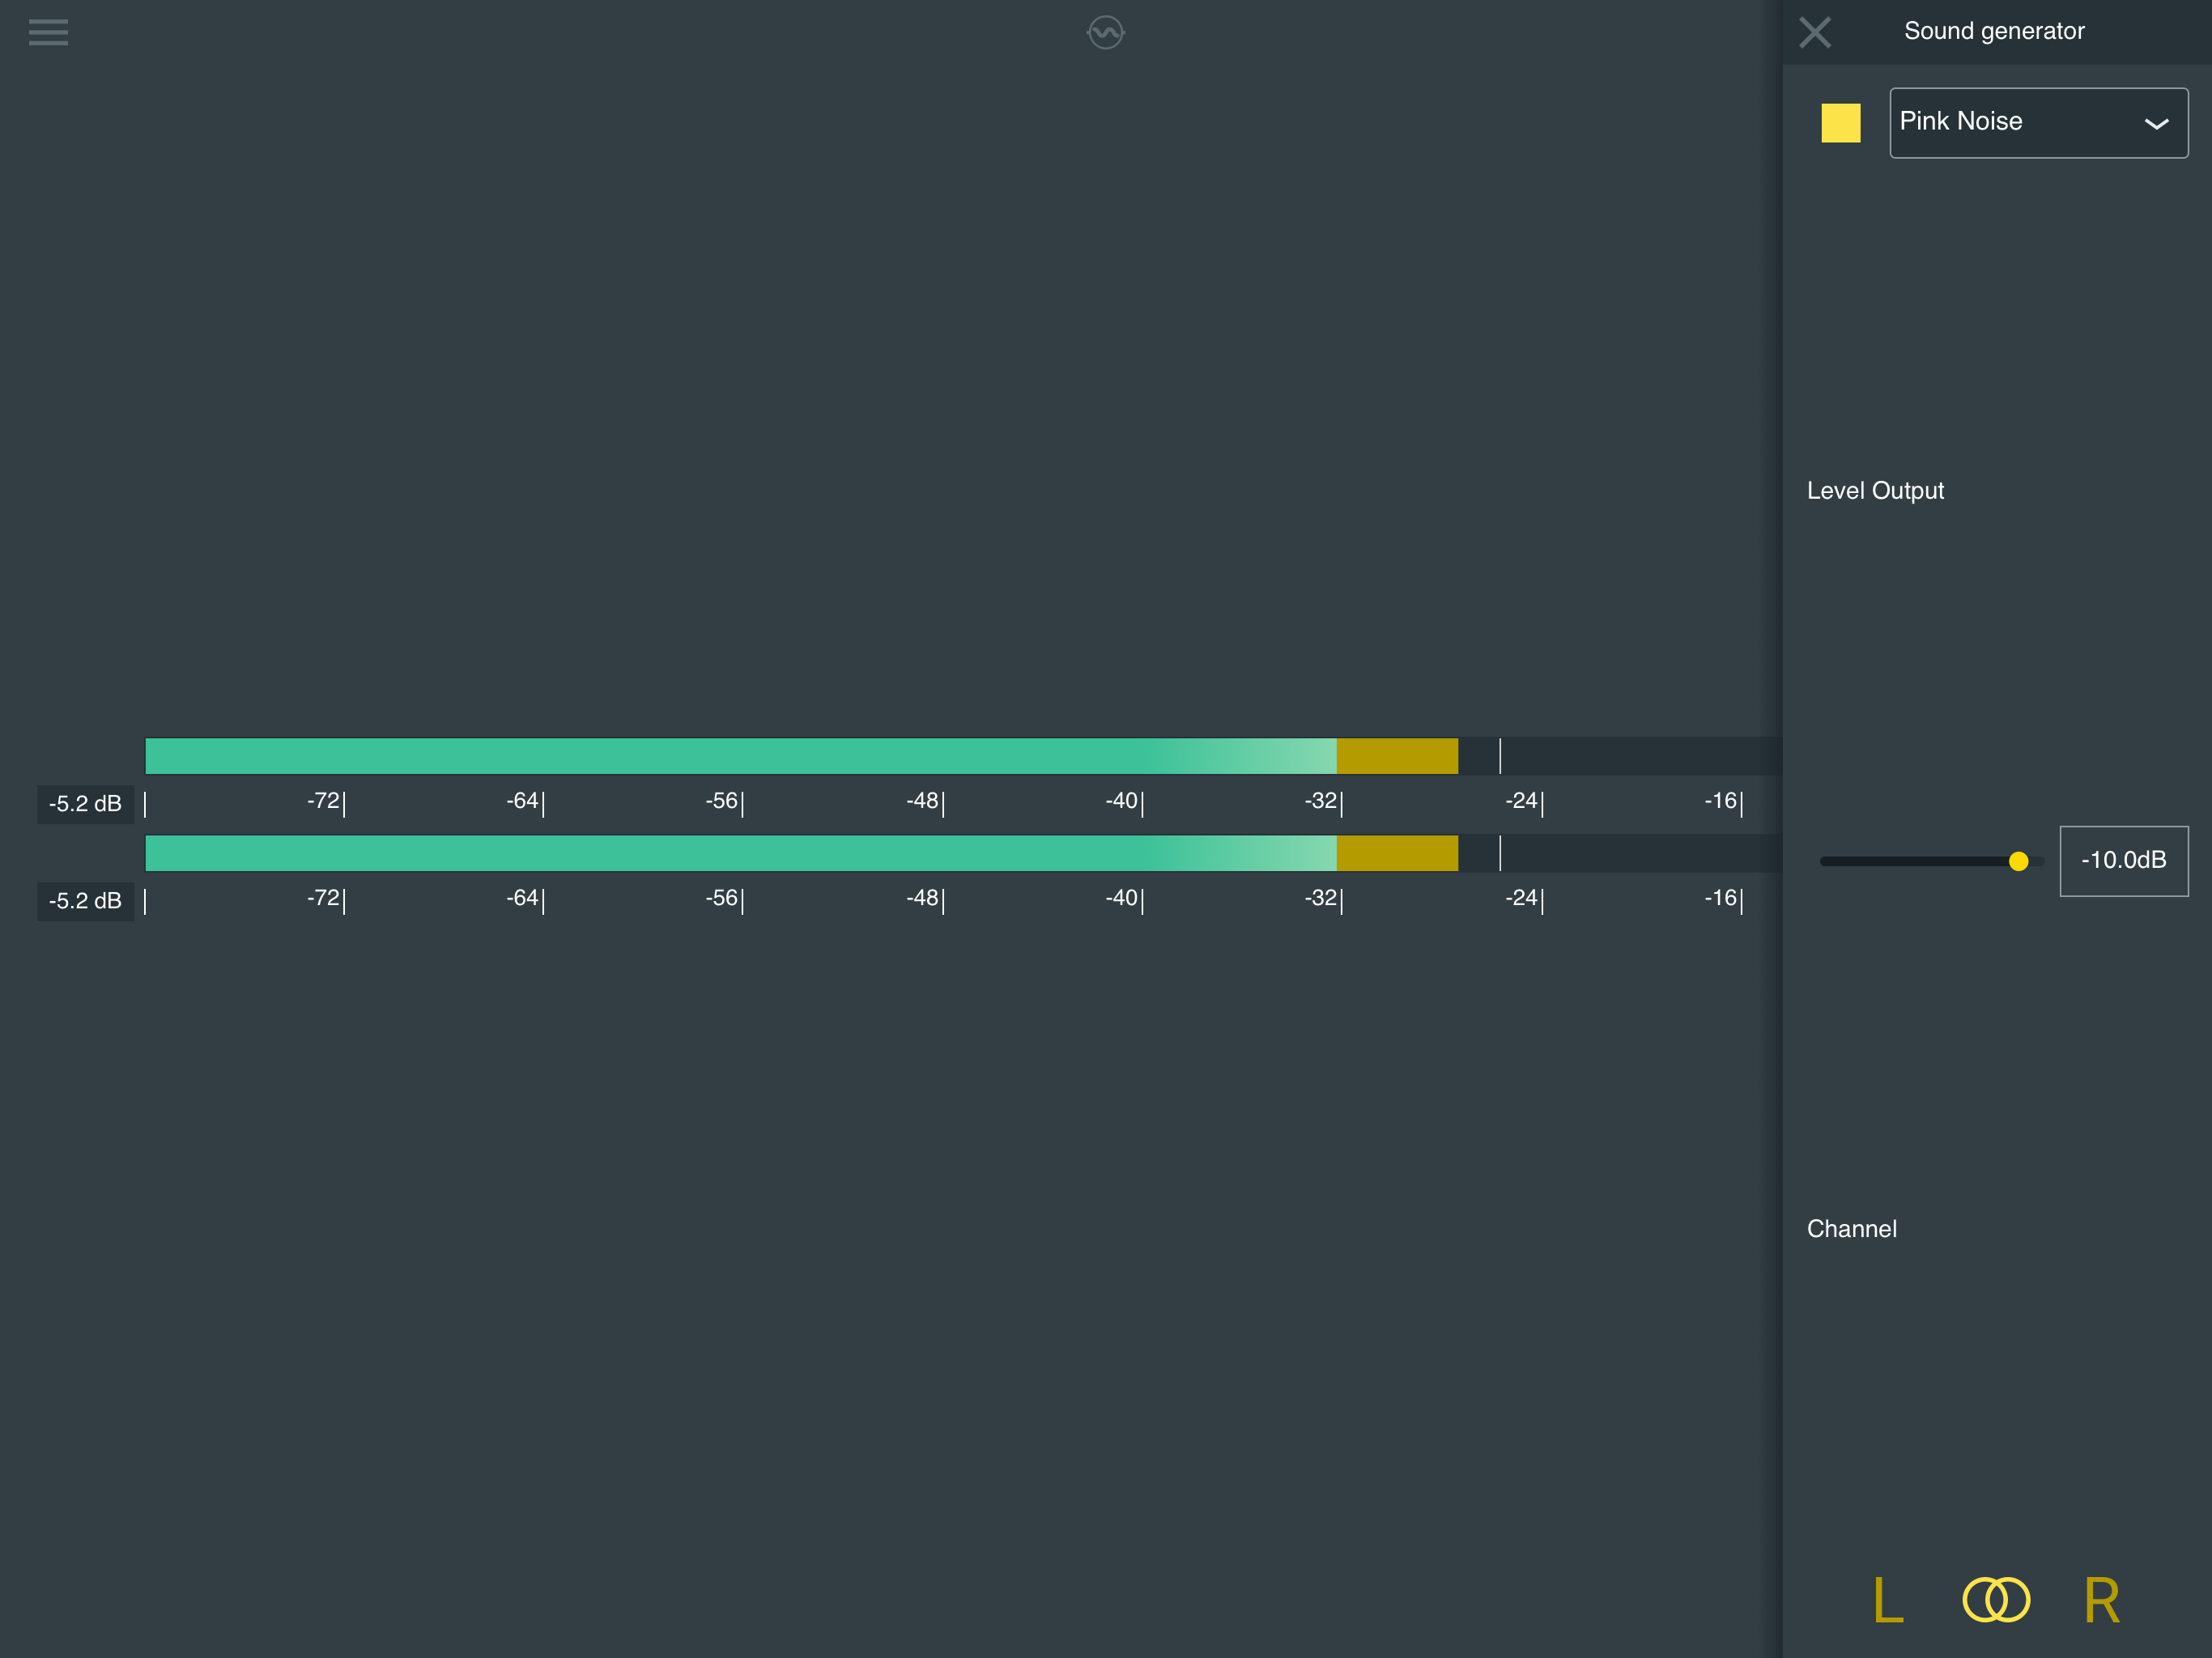Click the top channel -5.2 dB readout

pyautogui.click(x=86, y=804)
